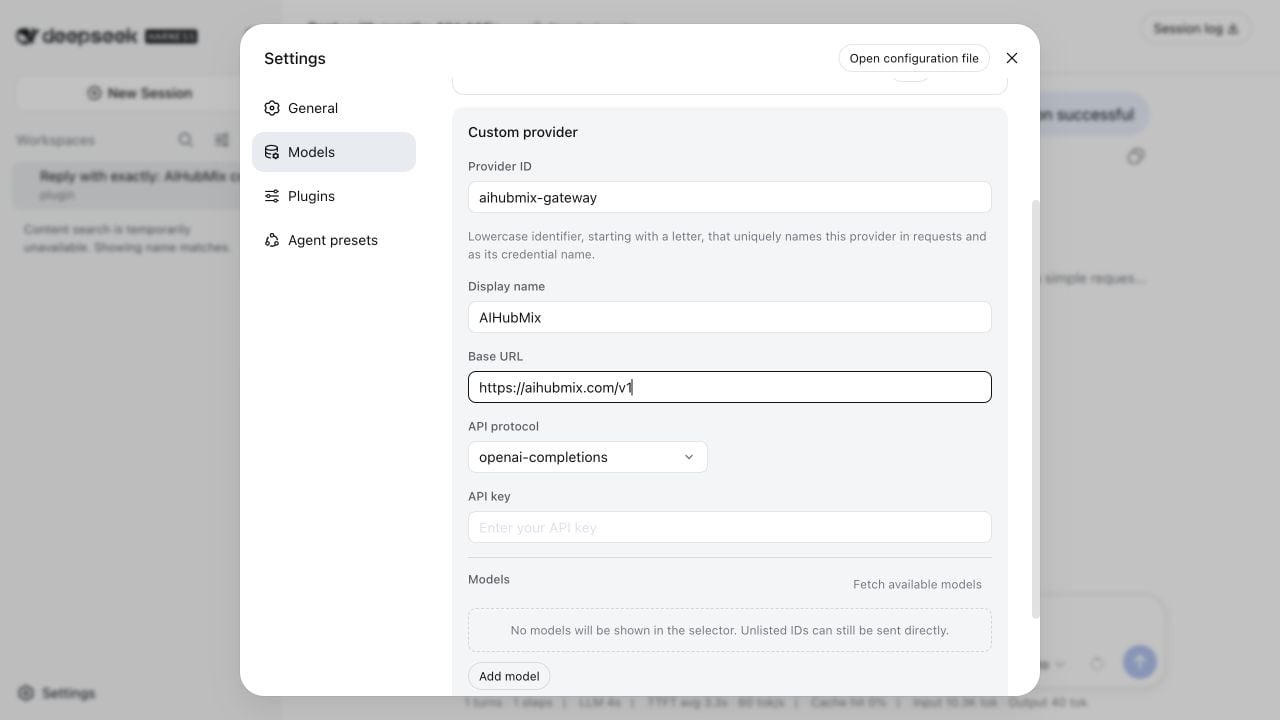
Task: Click the 'Content search is temporarily unavailable' message
Action: (x=127, y=238)
